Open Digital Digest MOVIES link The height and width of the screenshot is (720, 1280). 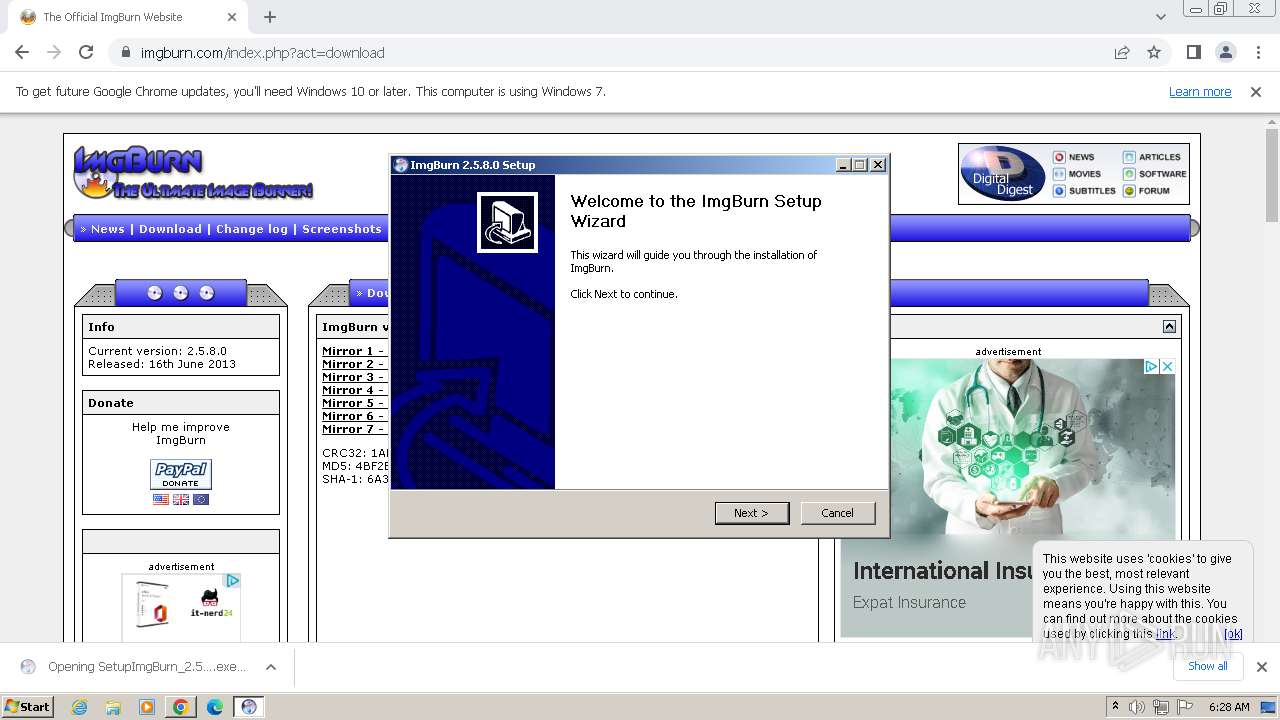(x=1076, y=174)
